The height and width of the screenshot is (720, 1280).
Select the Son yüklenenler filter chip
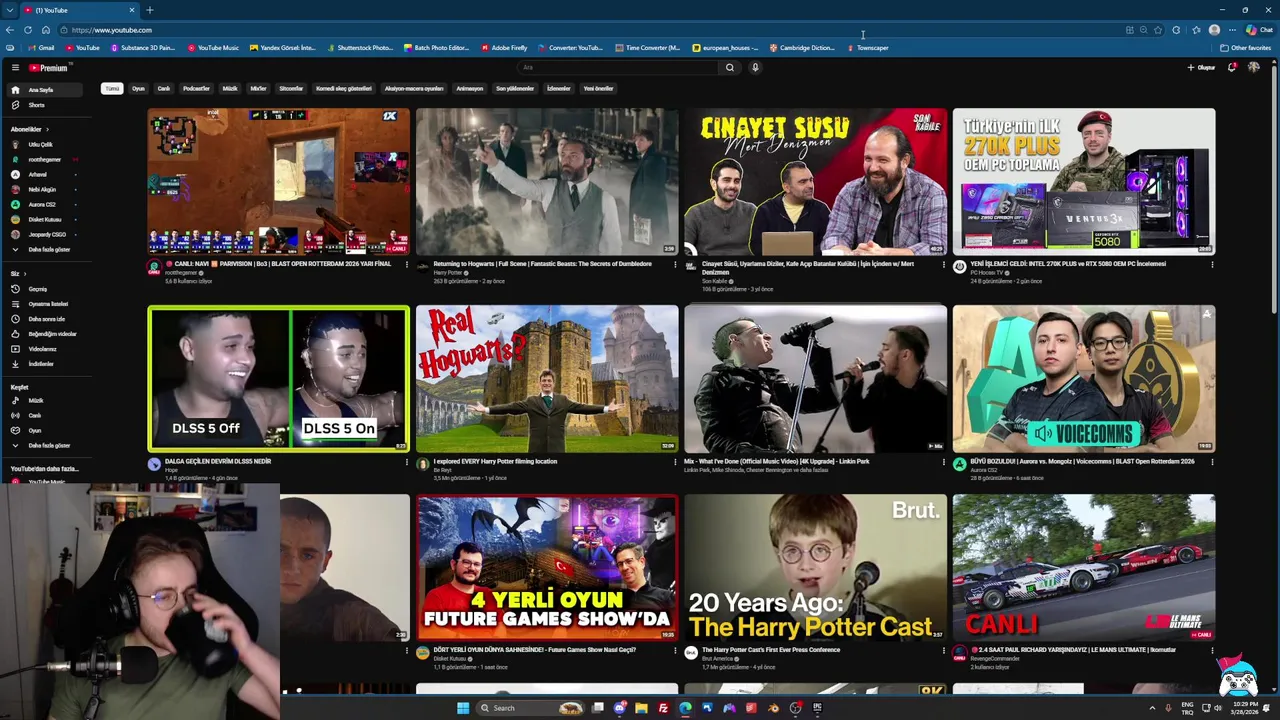click(515, 89)
